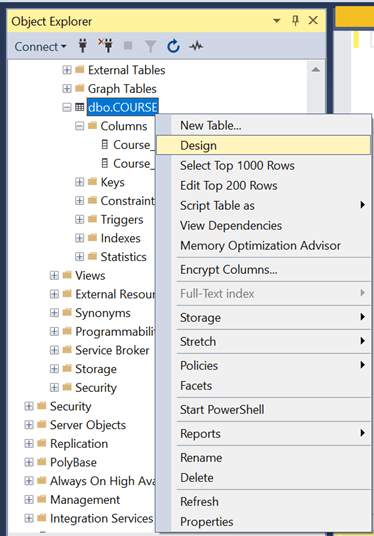Choose Facets from context menu
The width and height of the screenshot is (374, 536).
pyautogui.click(x=264, y=386)
